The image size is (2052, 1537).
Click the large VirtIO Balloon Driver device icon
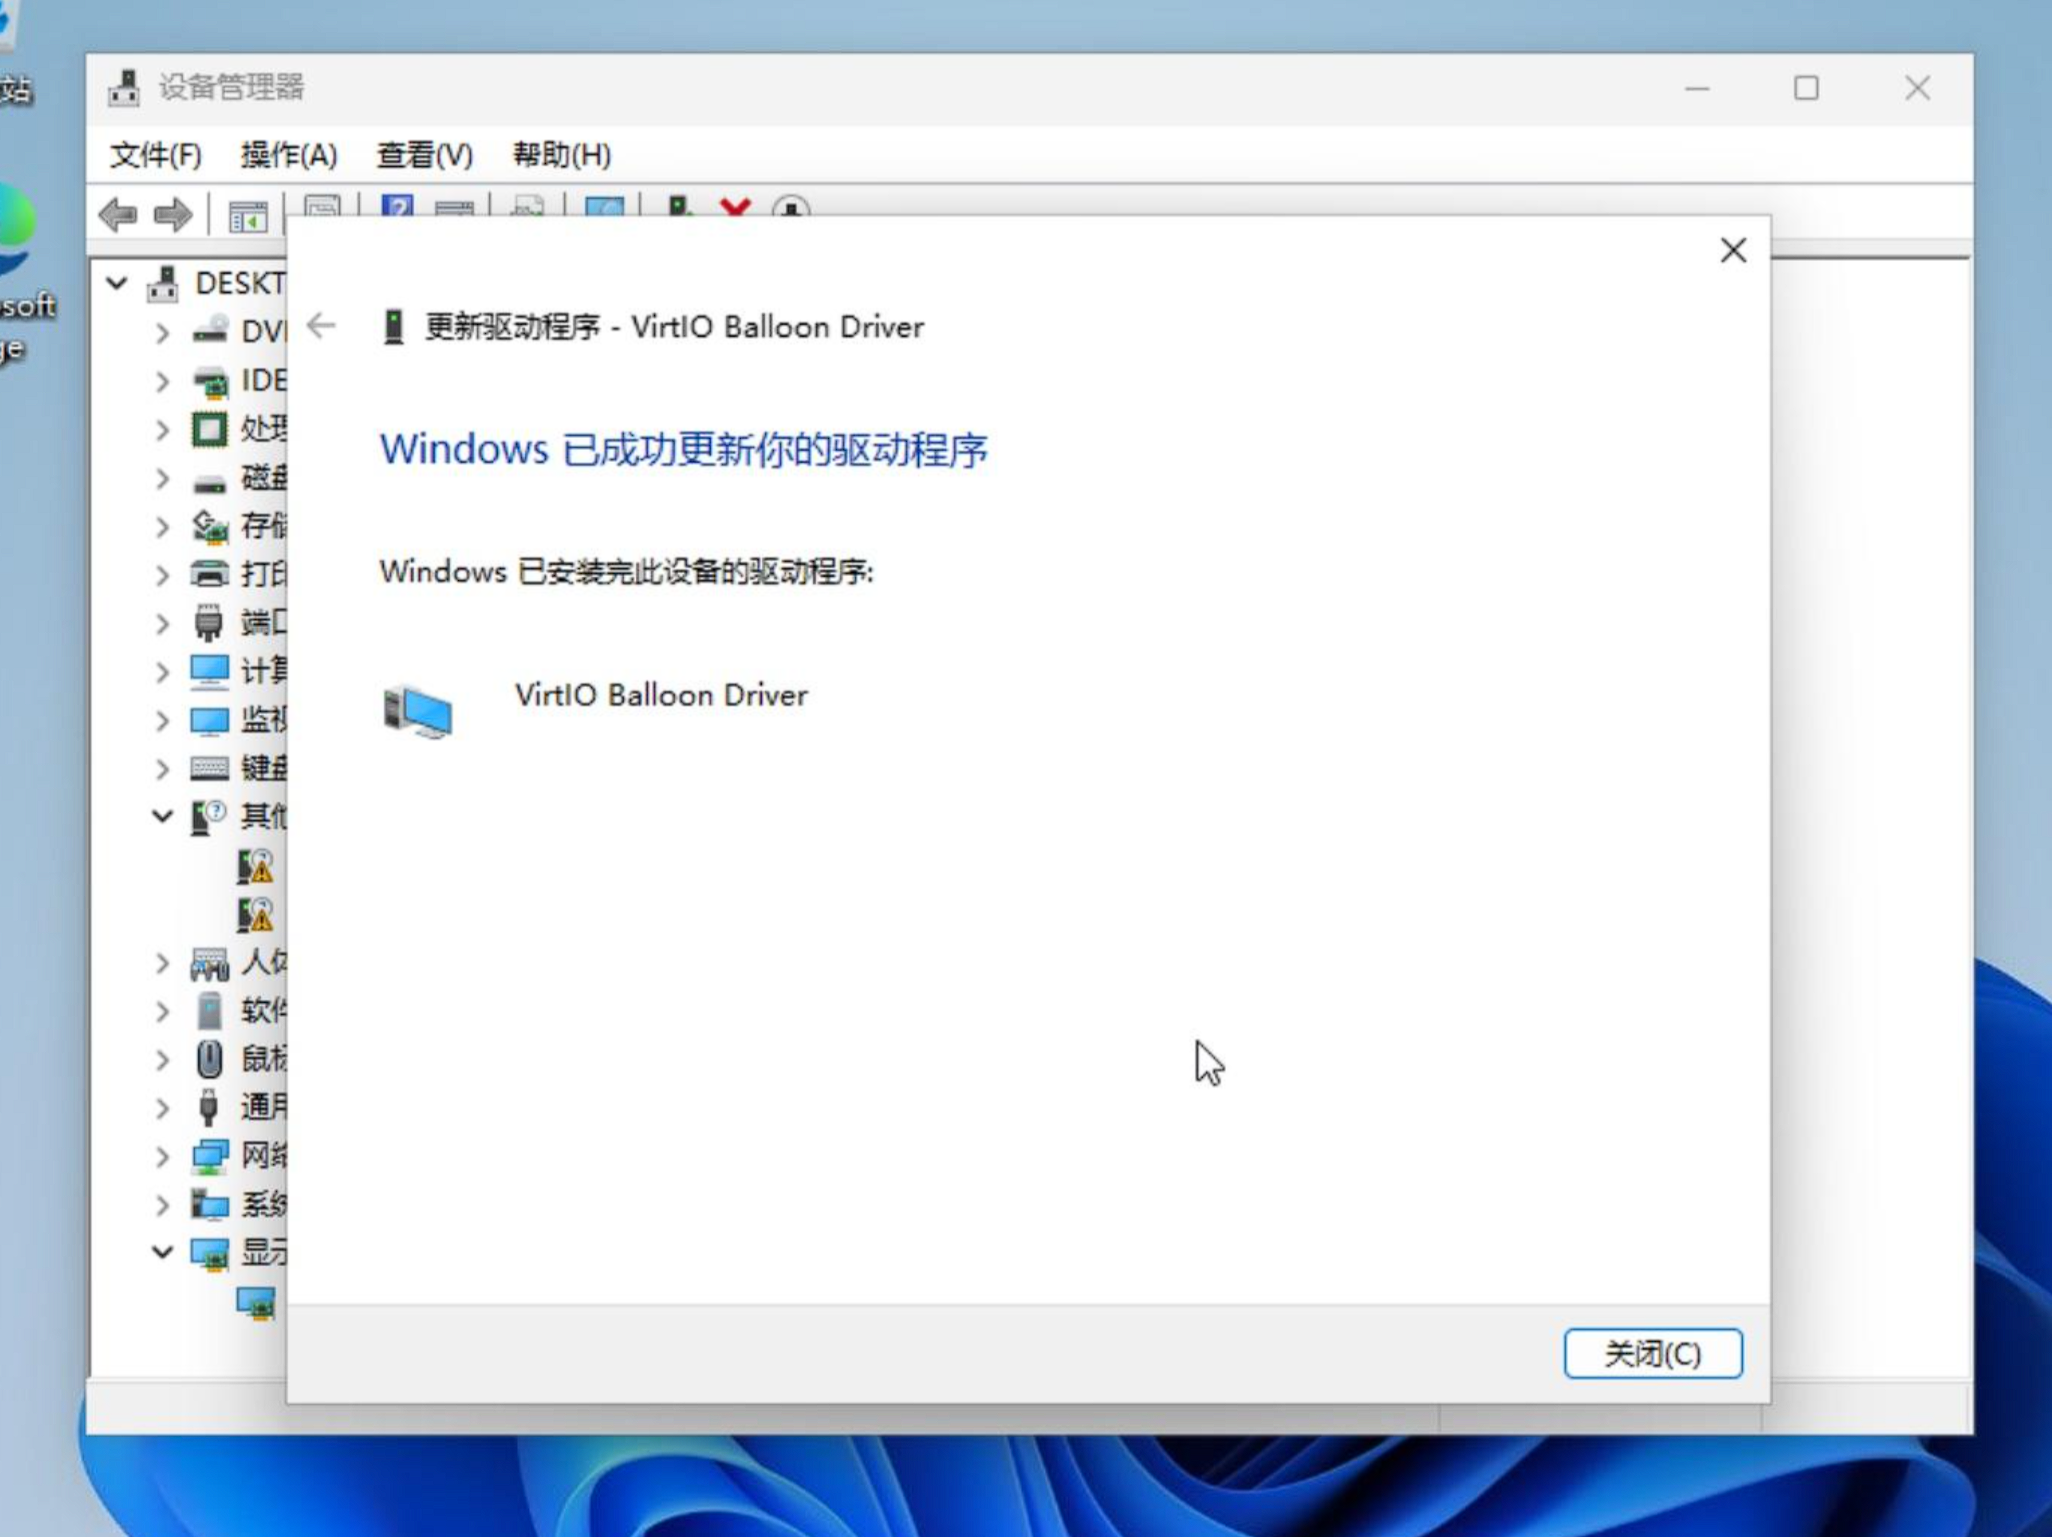pyautogui.click(x=417, y=711)
